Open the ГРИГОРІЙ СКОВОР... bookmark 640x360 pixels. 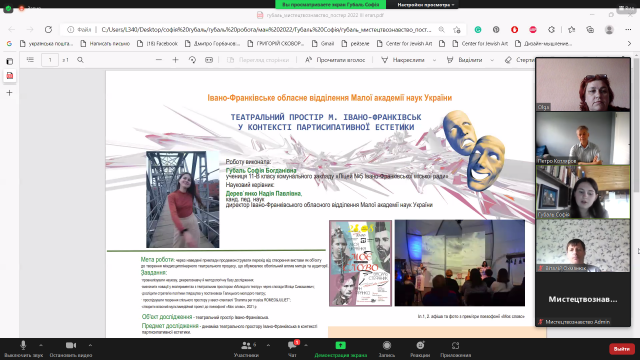click(276, 43)
